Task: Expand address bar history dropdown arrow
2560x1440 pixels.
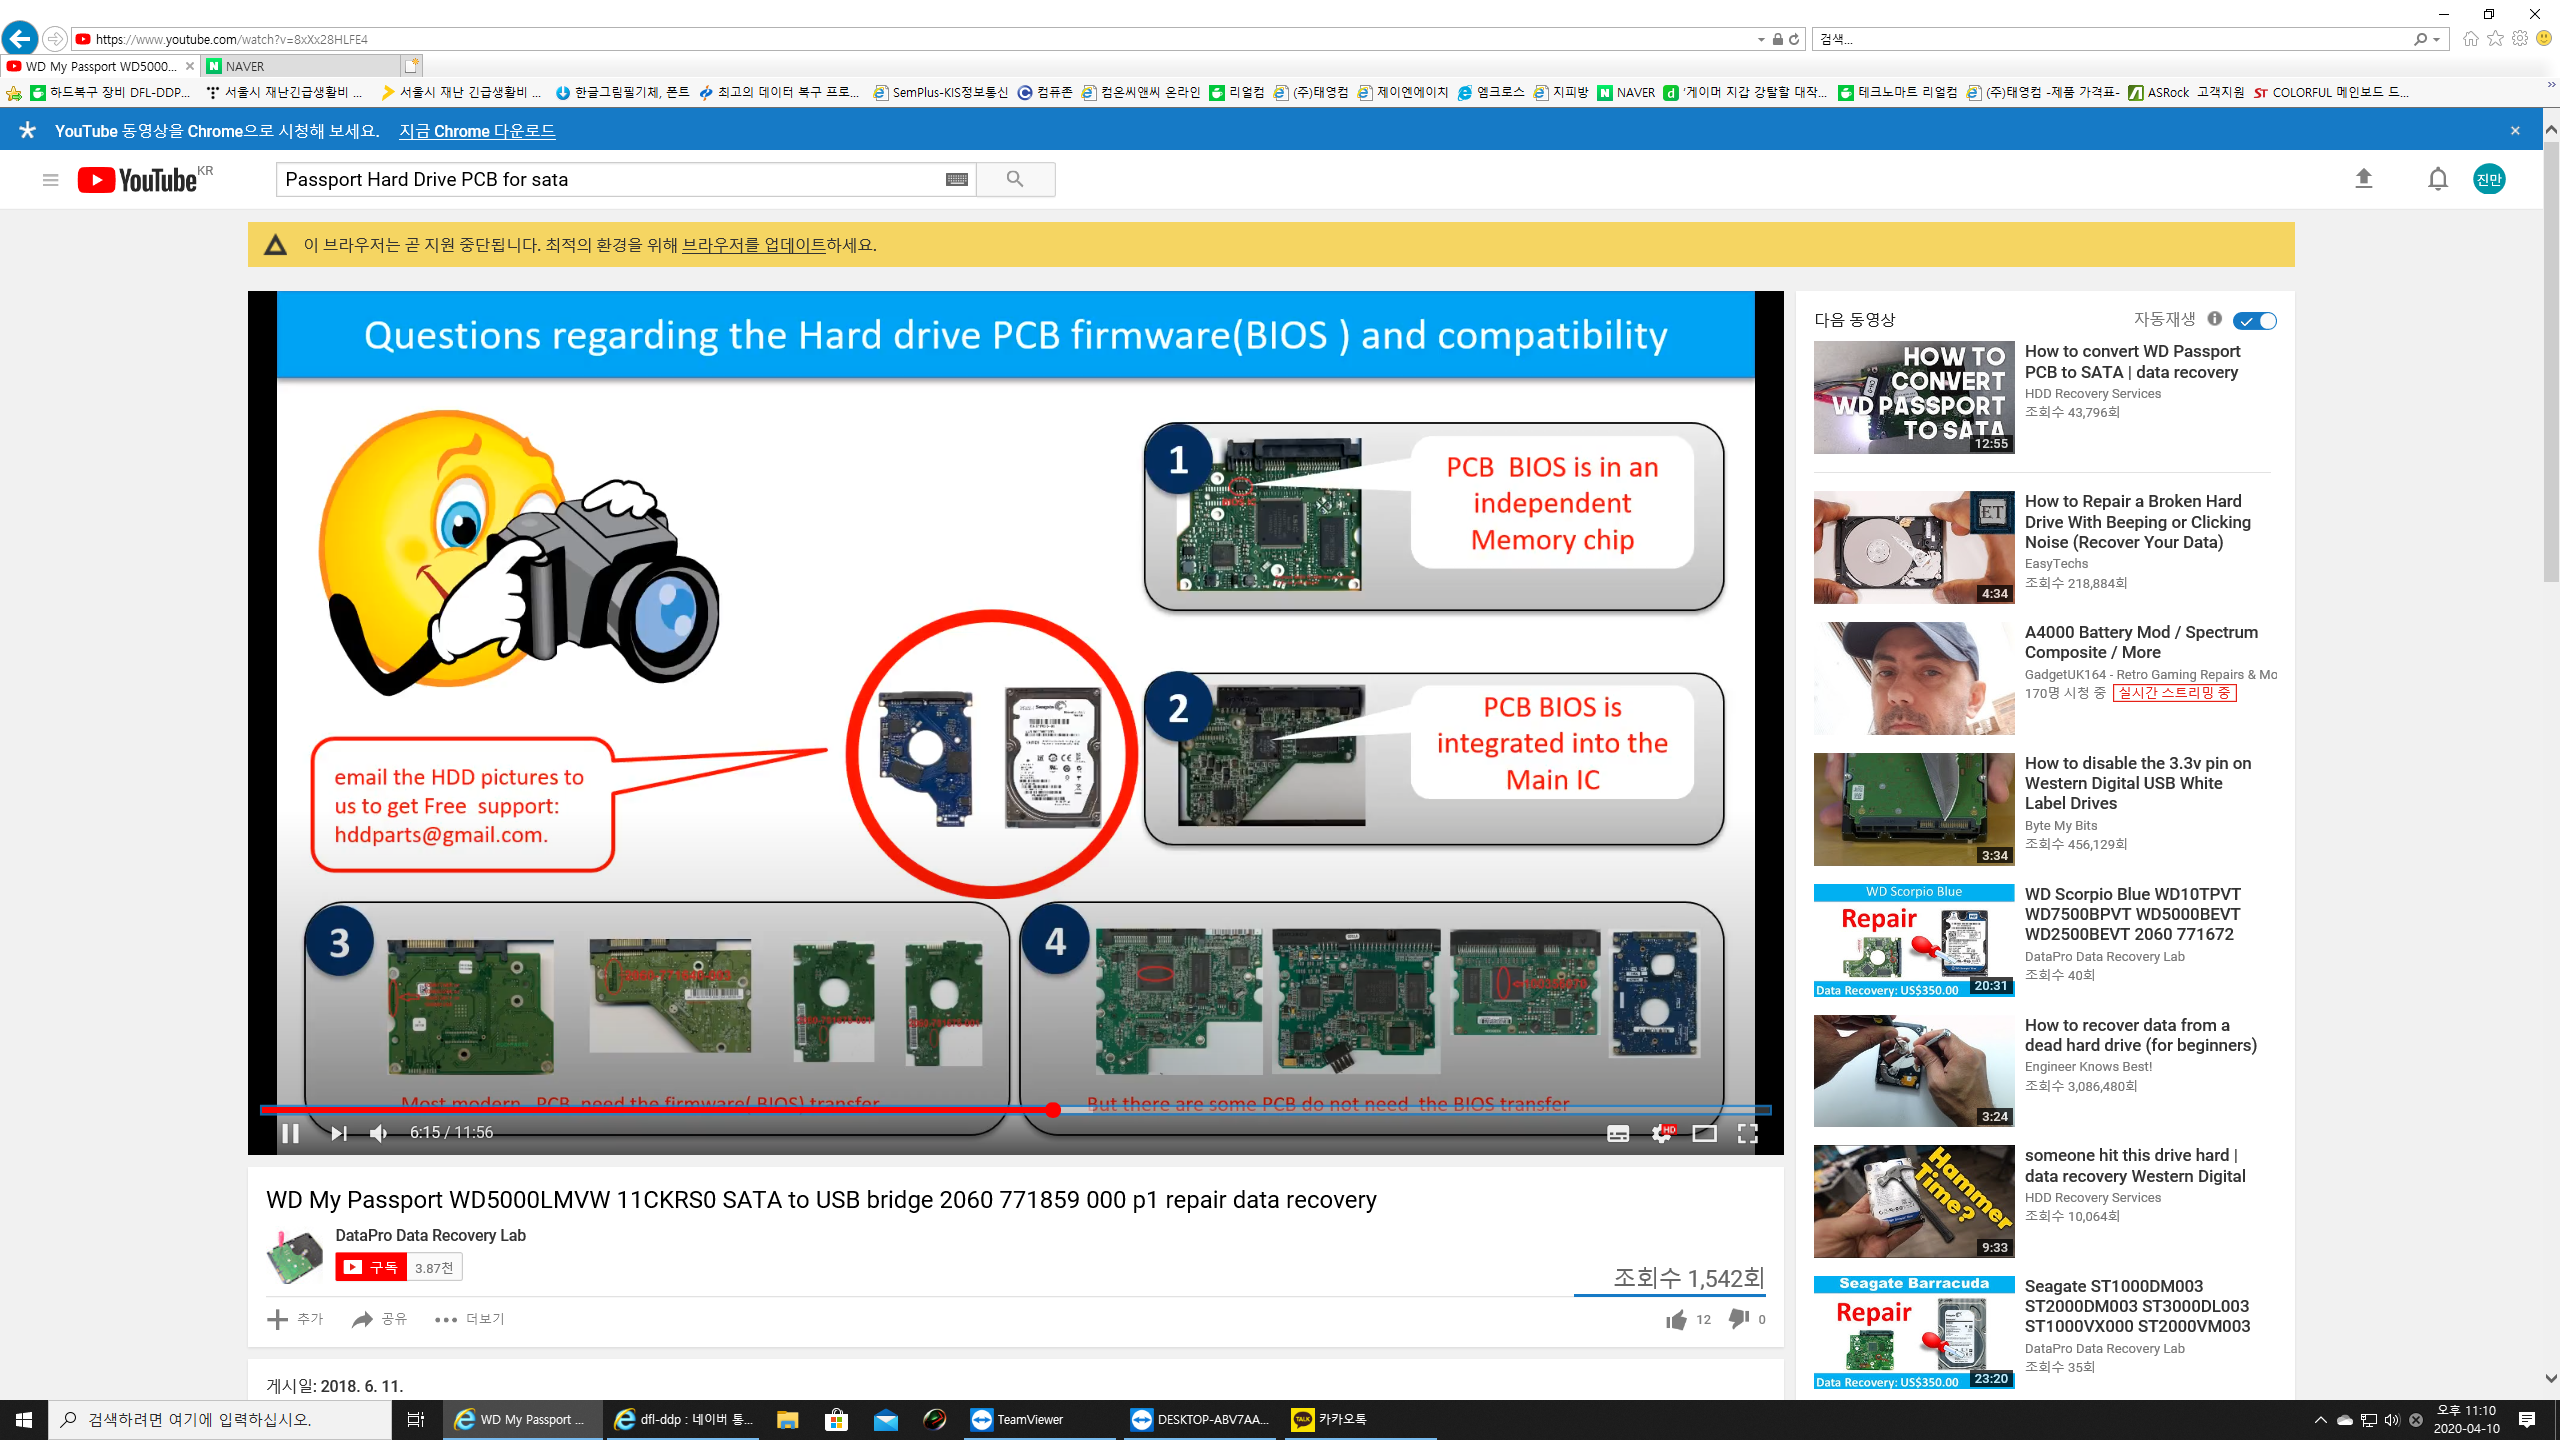Action: click(x=1761, y=40)
